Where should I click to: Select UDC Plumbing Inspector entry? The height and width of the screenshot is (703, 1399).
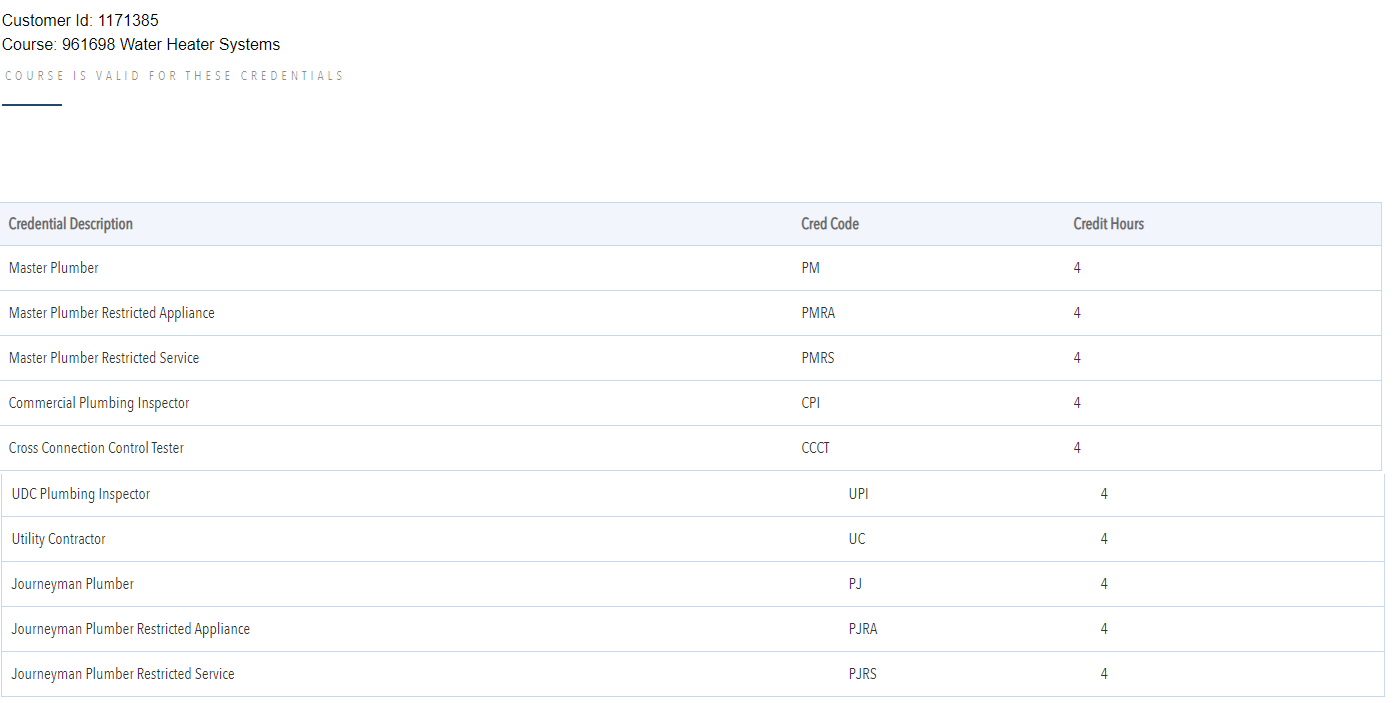[81, 494]
